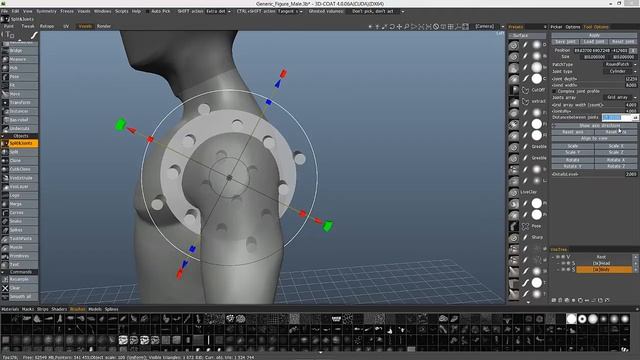The width and height of the screenshot is (640, 360).
Task: Select the Merge tool
Action: tap(20, 204)
